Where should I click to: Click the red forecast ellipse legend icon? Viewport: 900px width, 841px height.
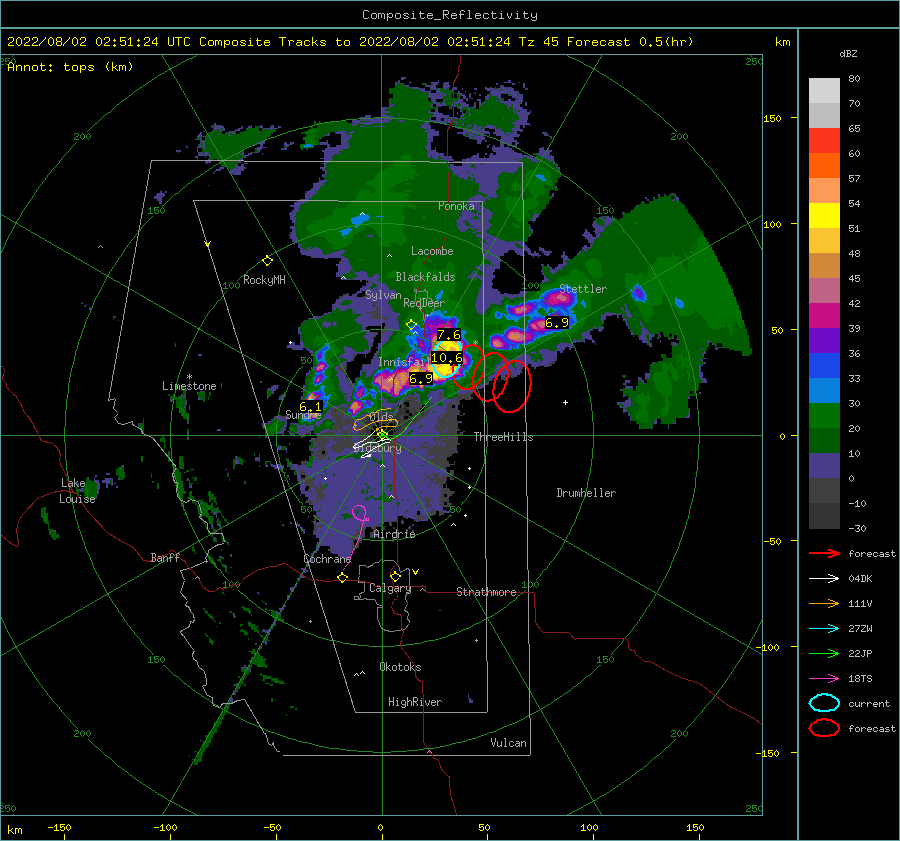[824, 728]
